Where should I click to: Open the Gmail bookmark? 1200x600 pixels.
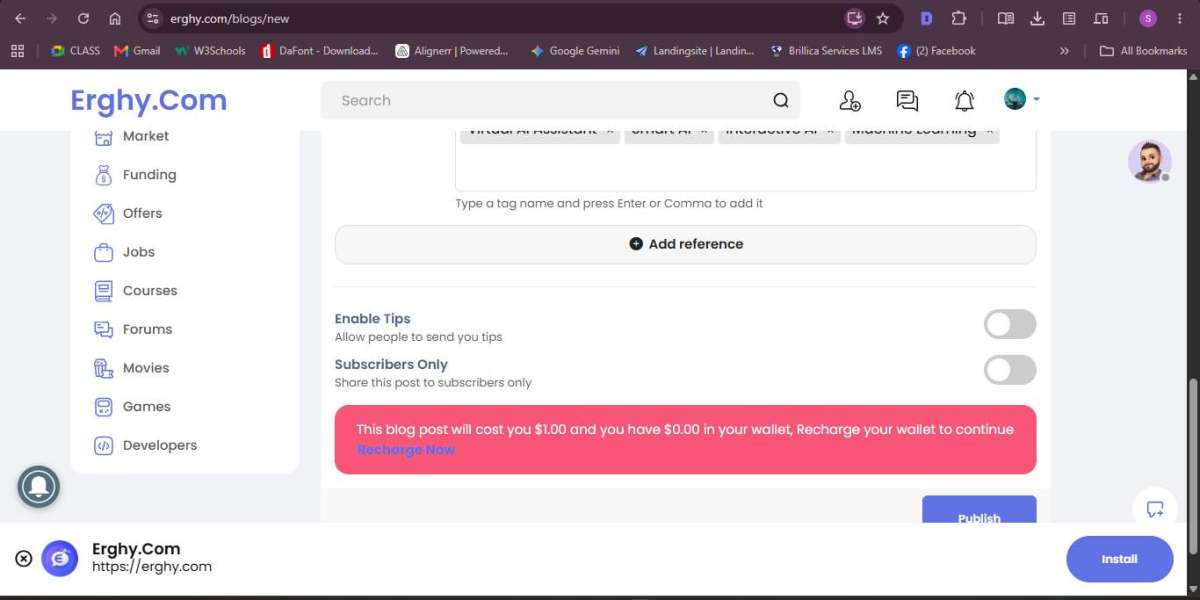137,51
